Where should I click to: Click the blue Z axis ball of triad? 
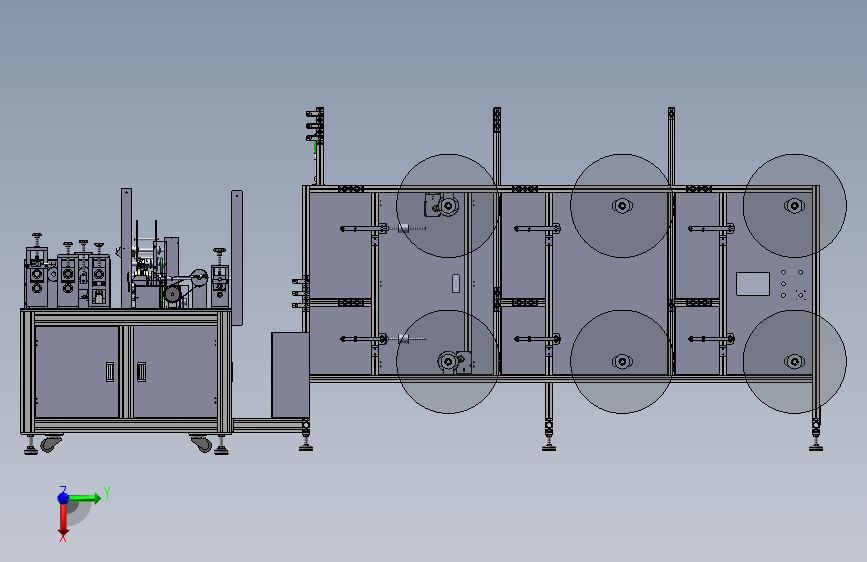tap(63, 498)
